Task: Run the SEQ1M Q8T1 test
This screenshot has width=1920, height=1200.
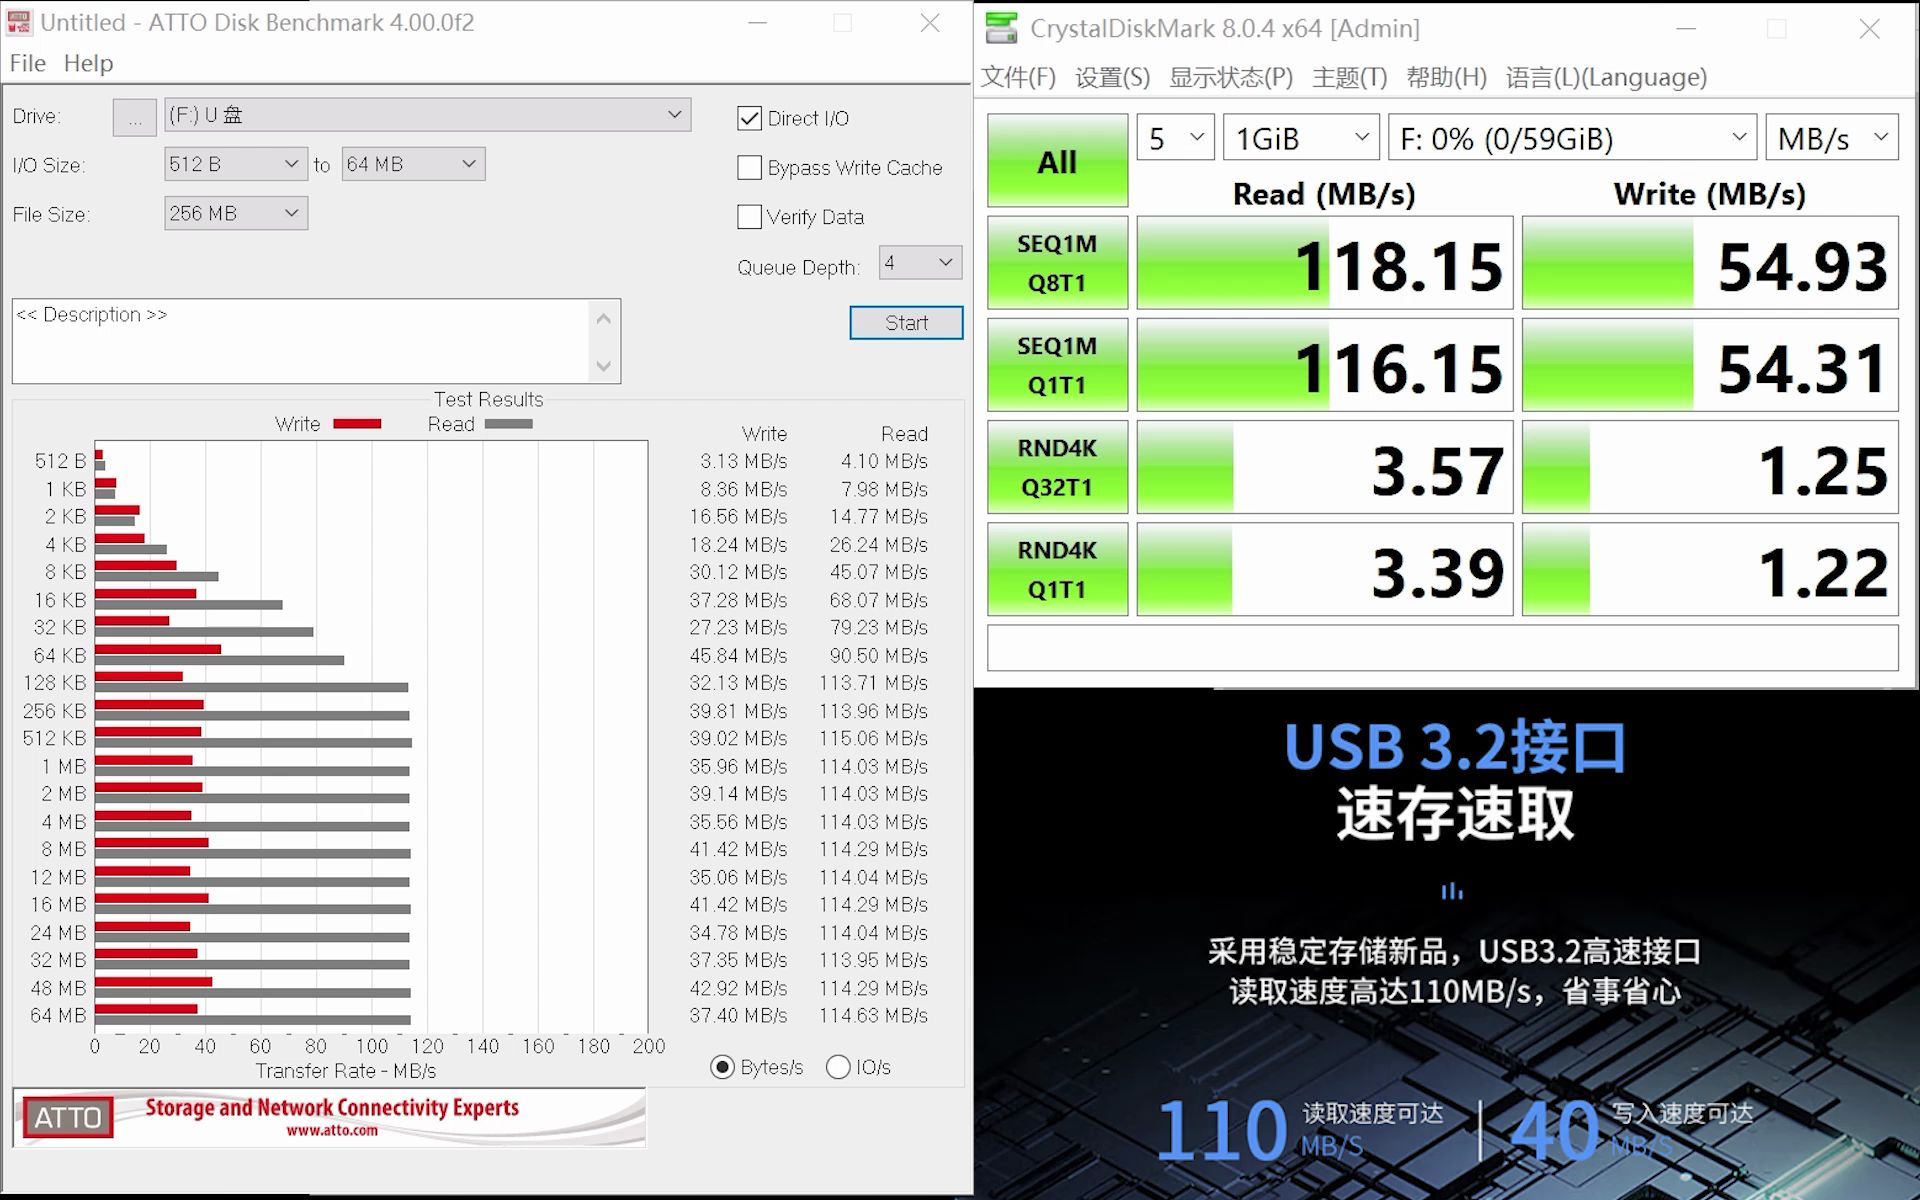Action: coord(1057,263)
